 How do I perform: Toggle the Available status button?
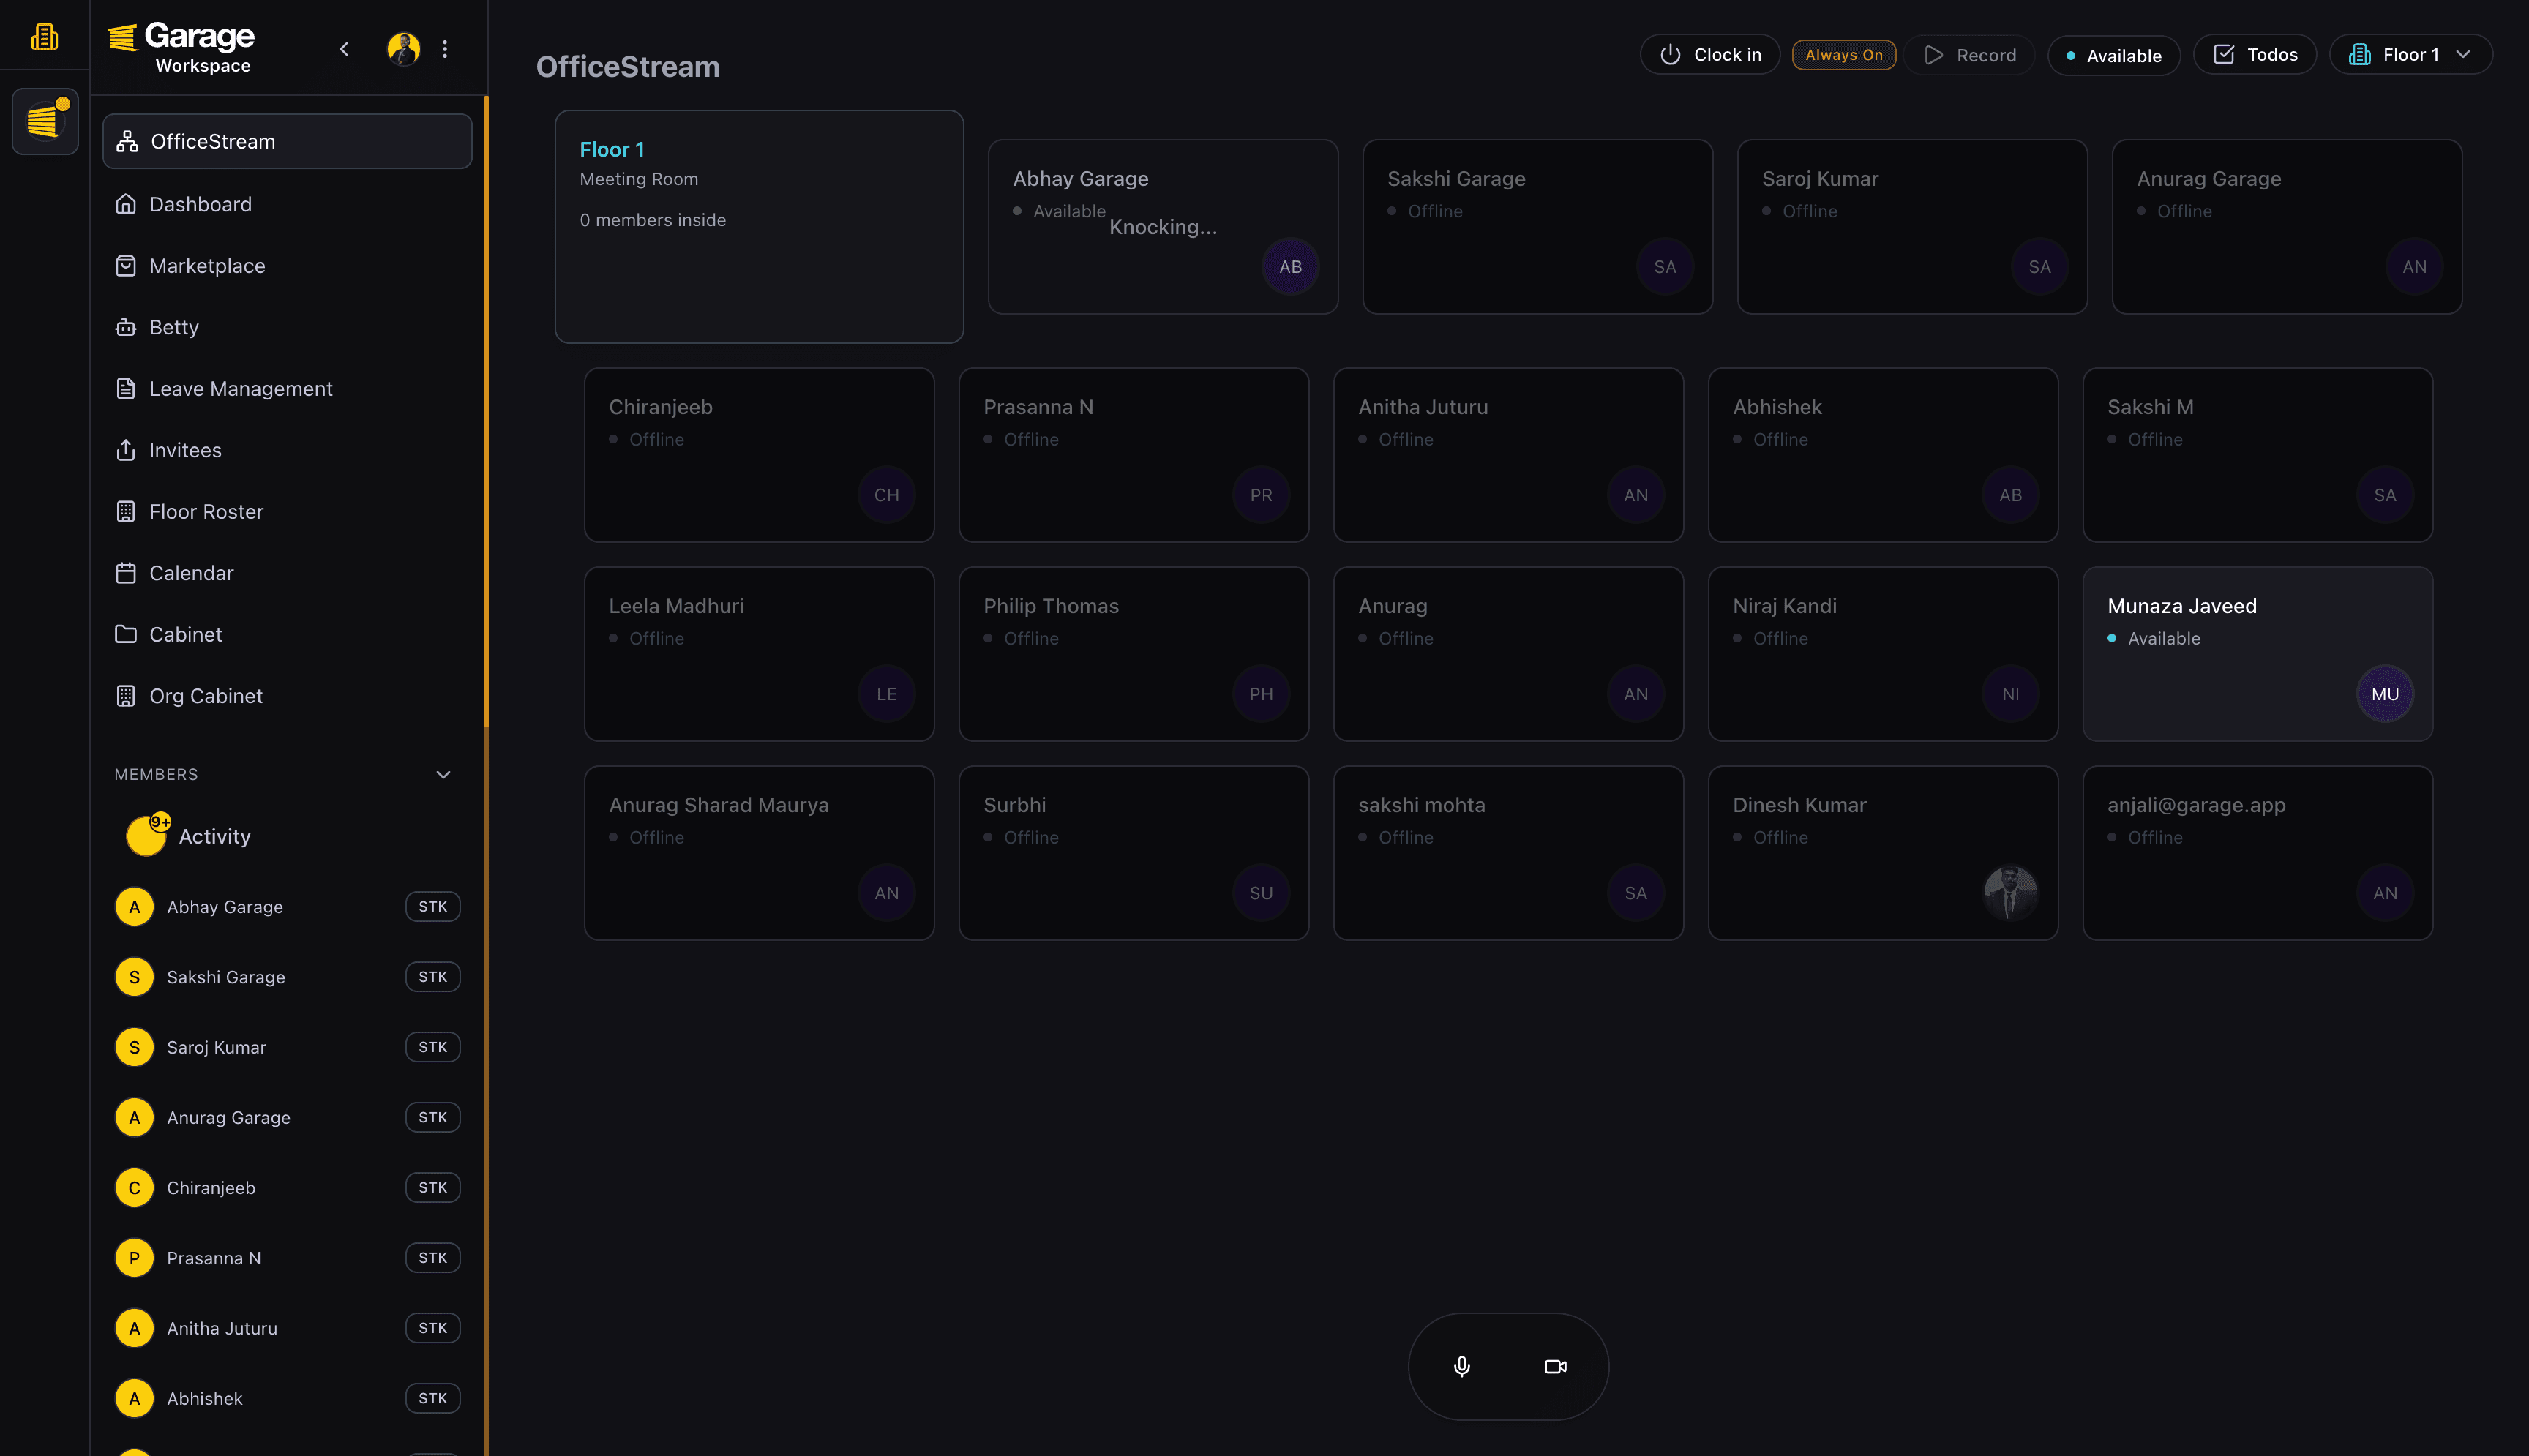pyautogui.click(x=2113, y=56)
